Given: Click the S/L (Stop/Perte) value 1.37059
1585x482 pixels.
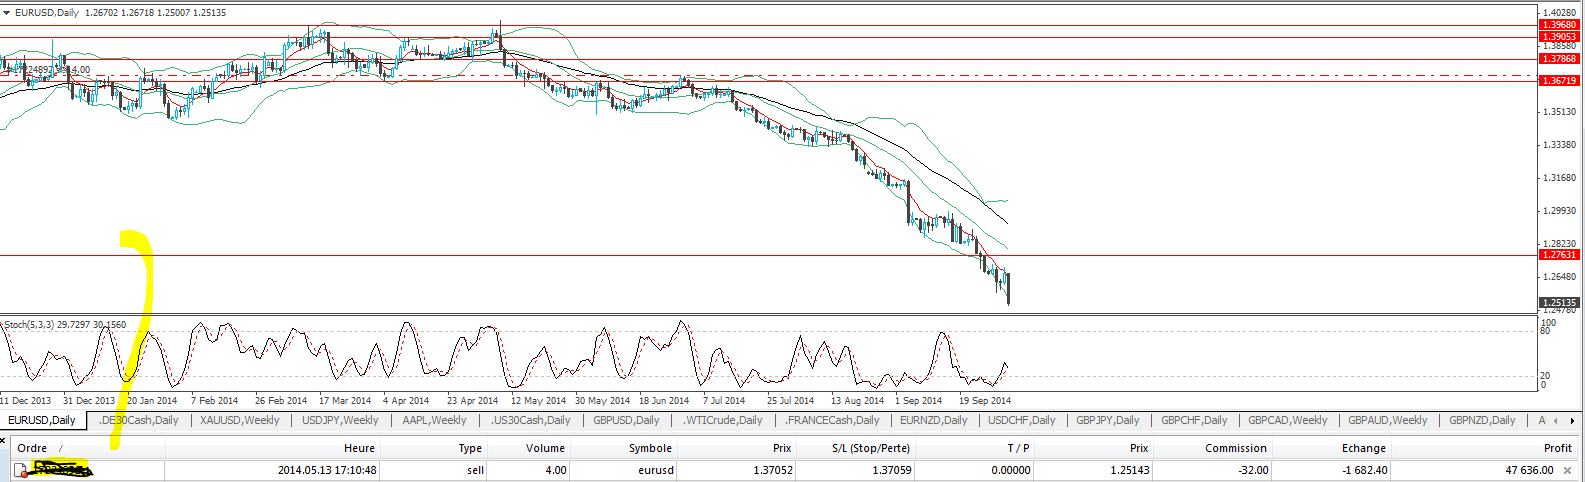Looking at the screenshot, I should tap(884, 470).
